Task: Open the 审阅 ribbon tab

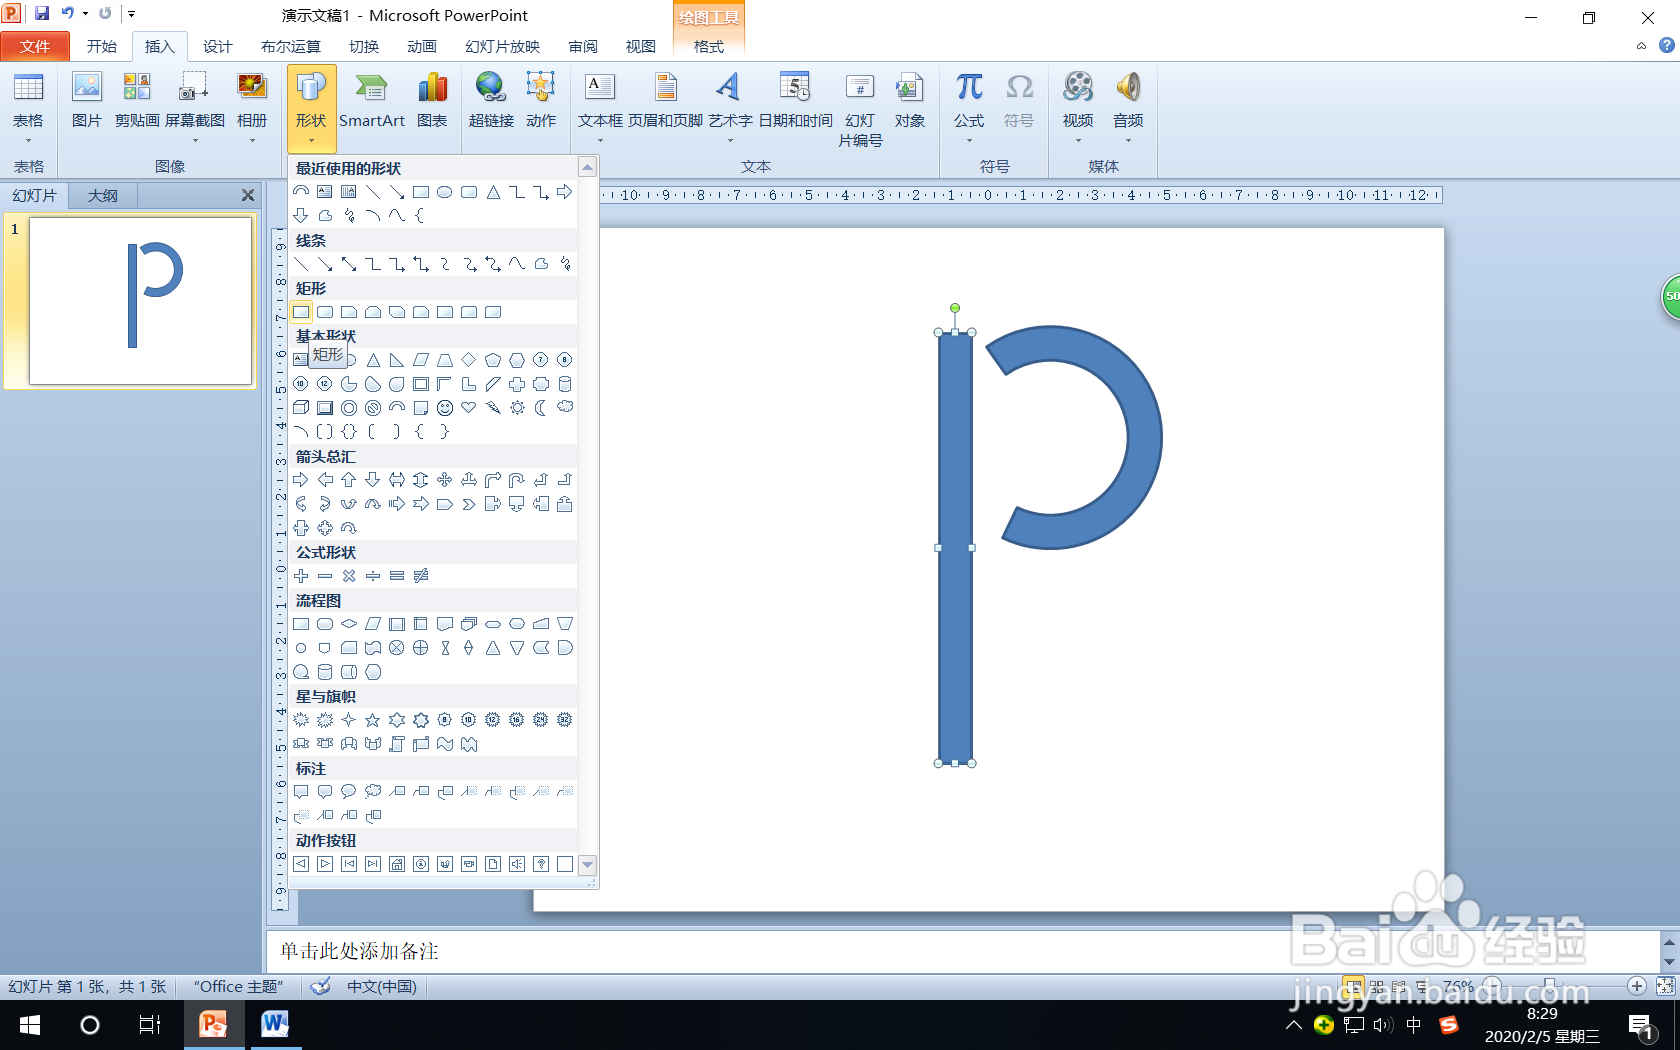Action: click(x=582, y=46)
